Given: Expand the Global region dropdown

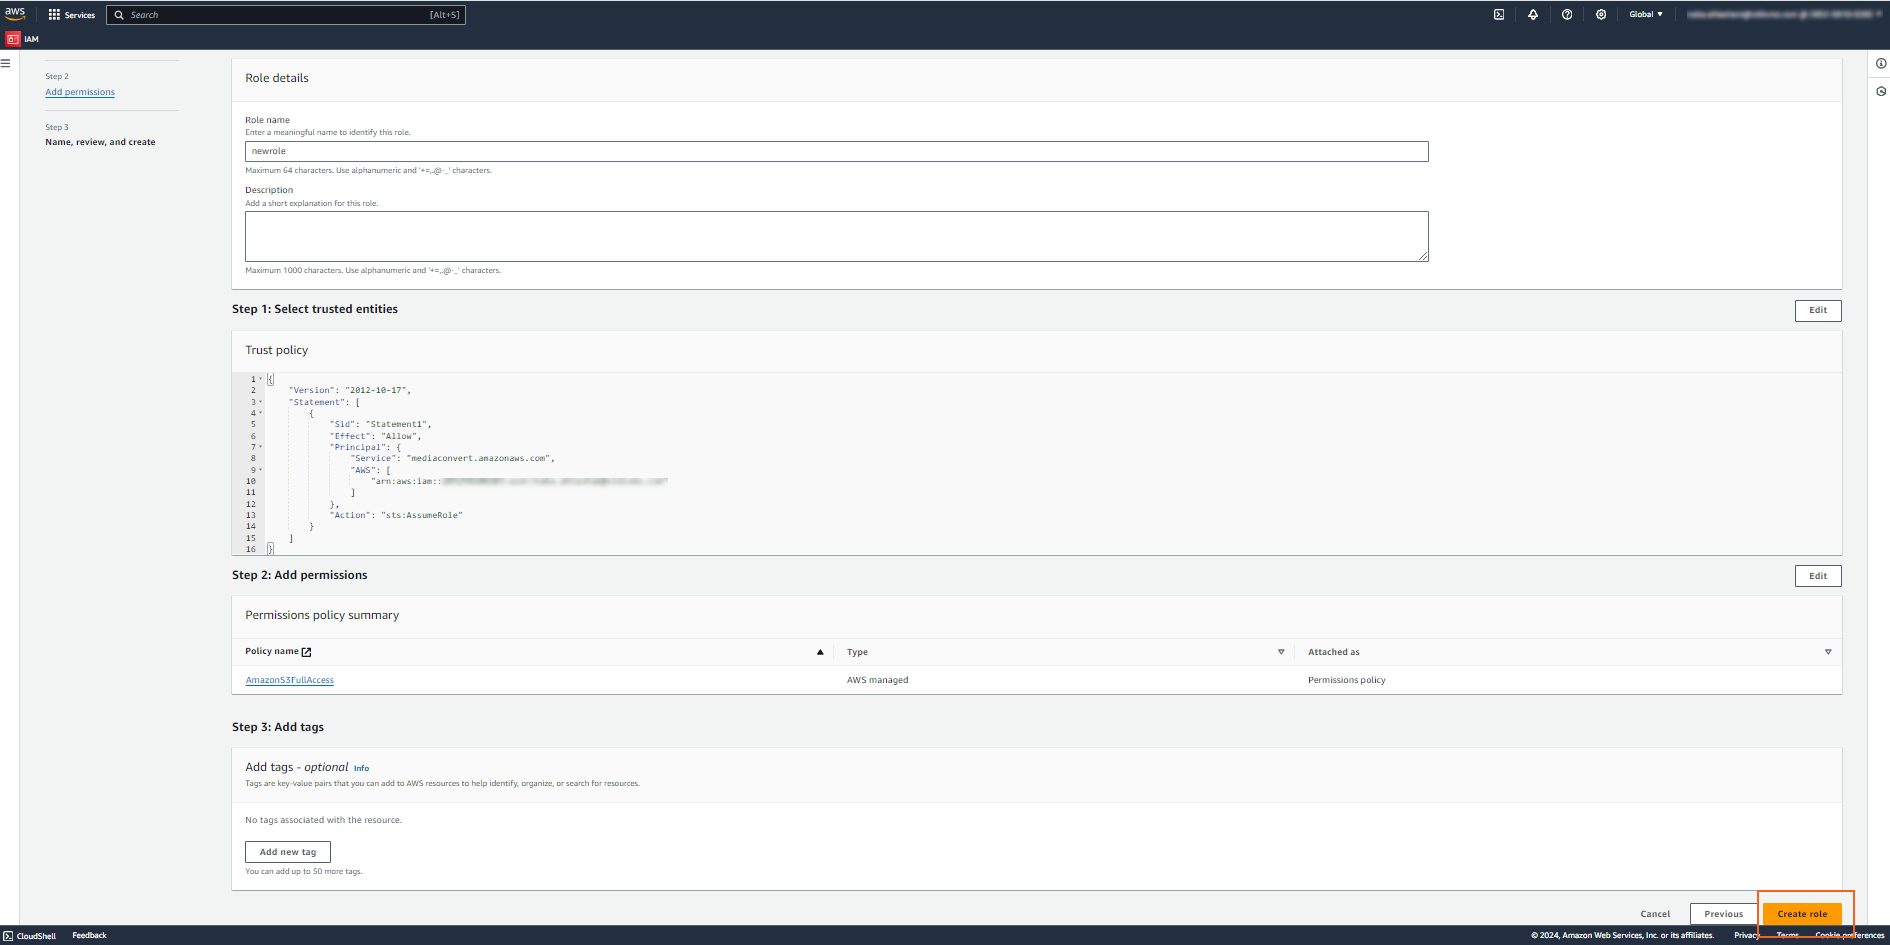Looking at the screenshot, I should [x=1645, y=15].
